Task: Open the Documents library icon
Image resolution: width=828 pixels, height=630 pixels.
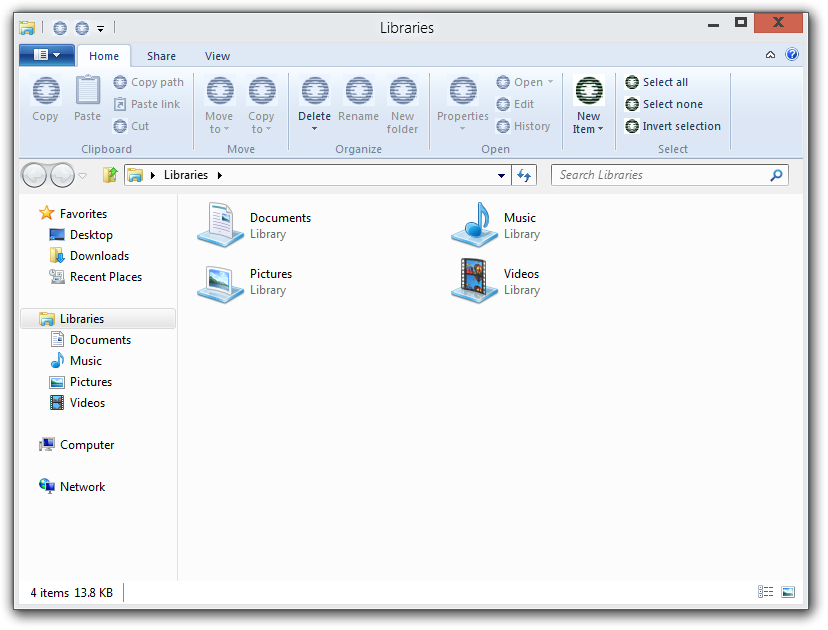Action: tap(220, 225)
